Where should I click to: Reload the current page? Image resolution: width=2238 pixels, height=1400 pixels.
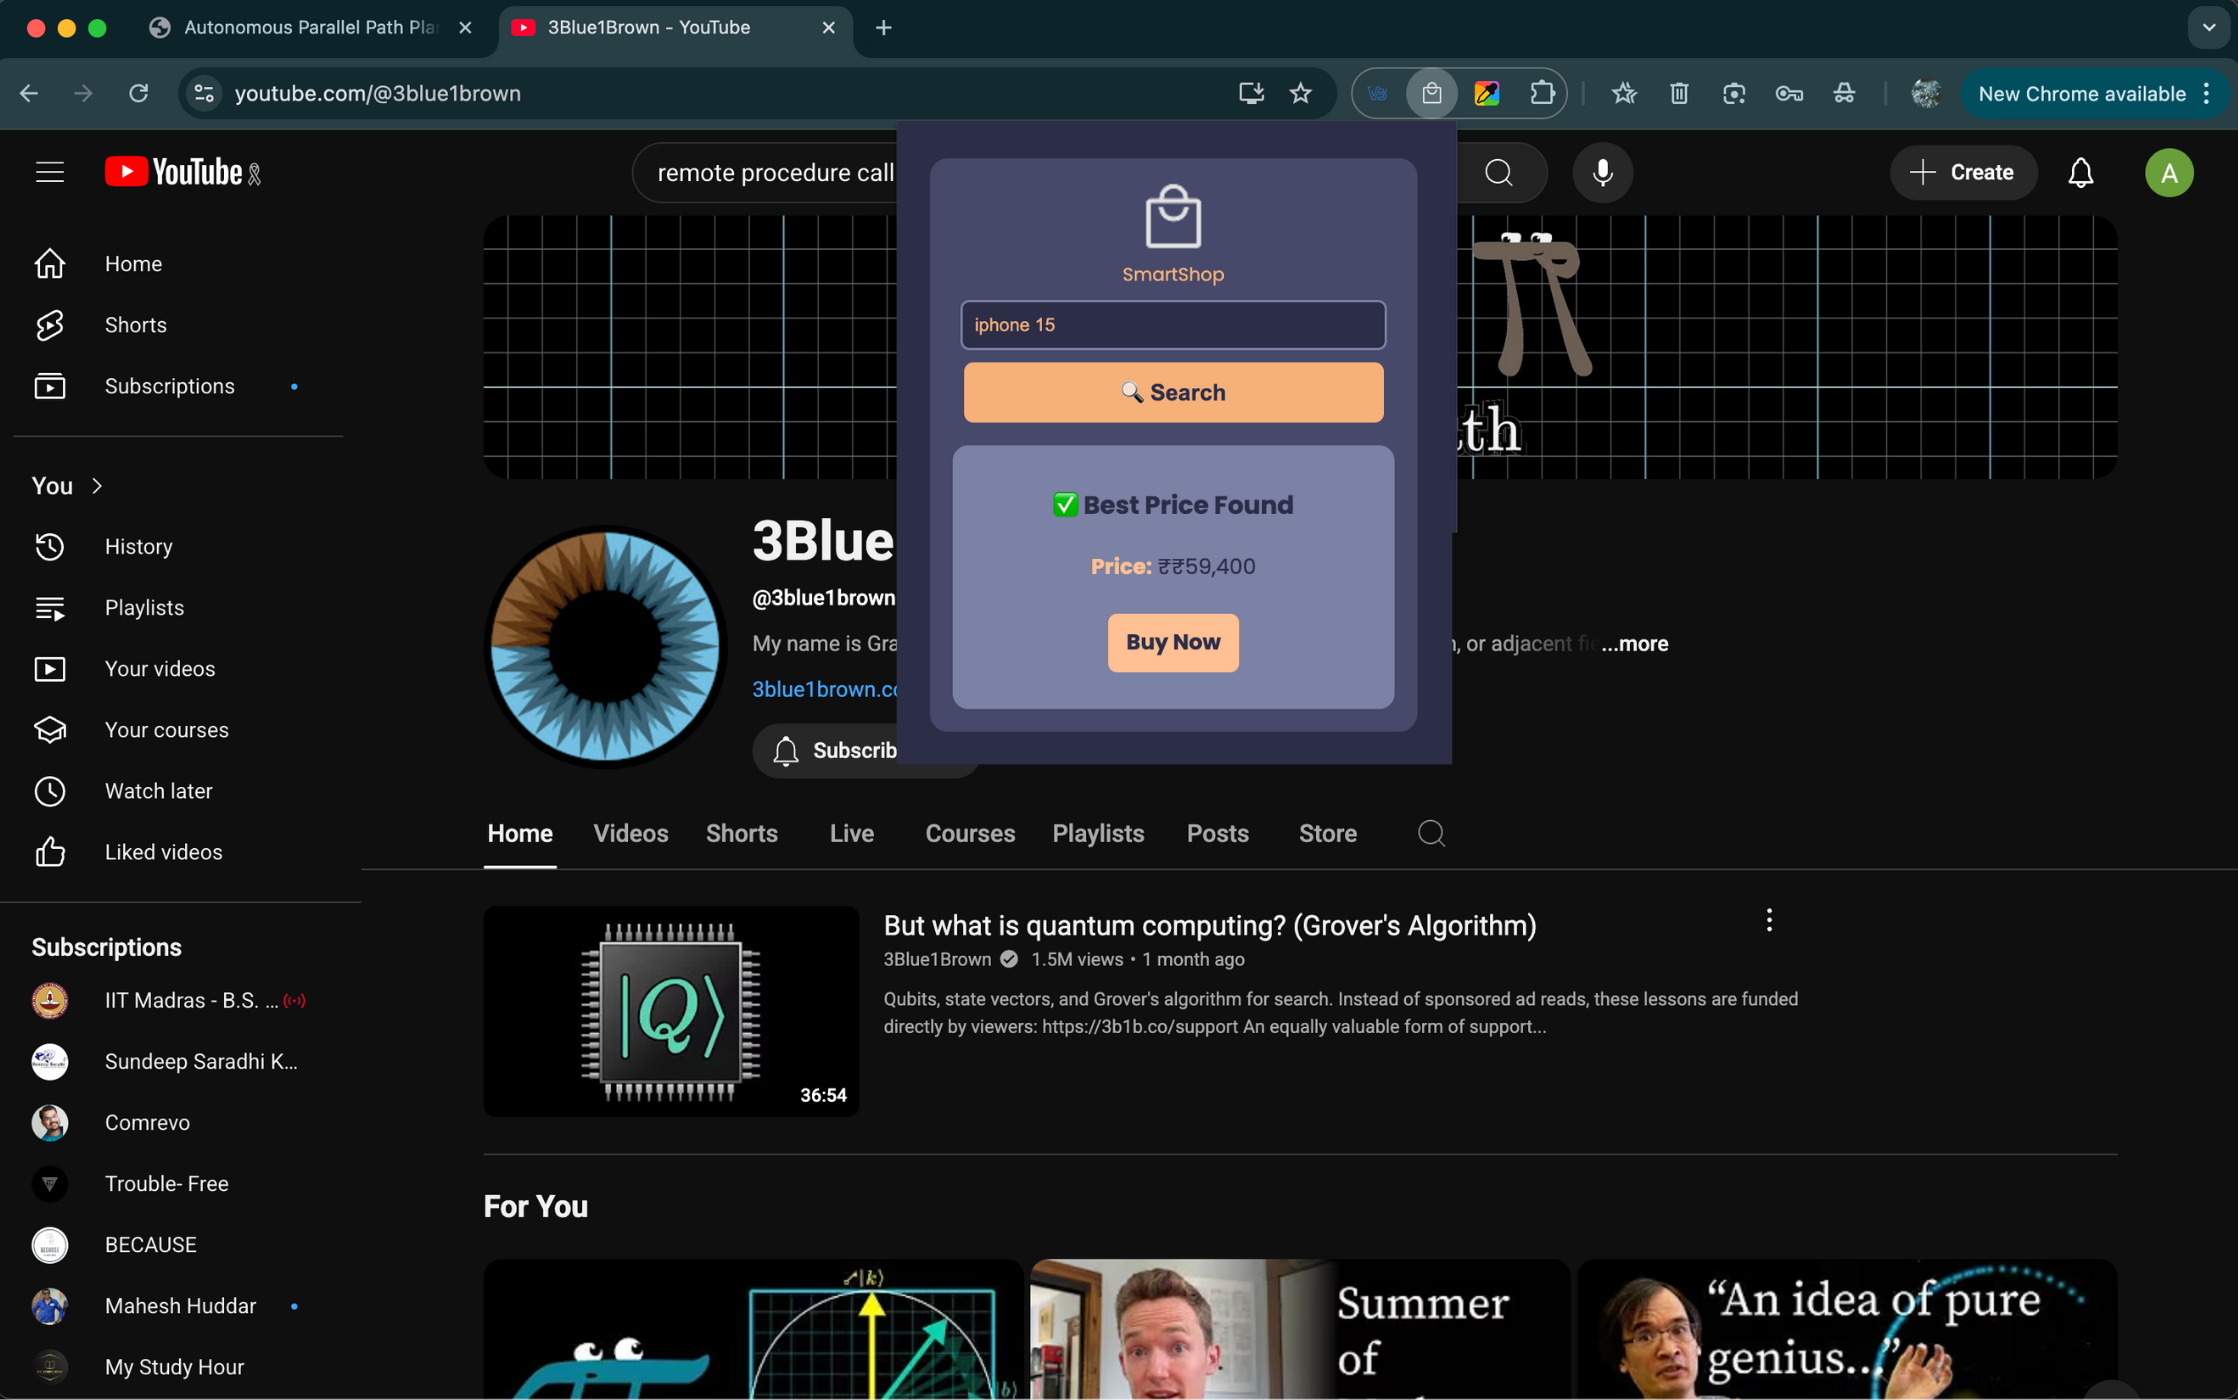pyautogui.click(x=138, y=93)
